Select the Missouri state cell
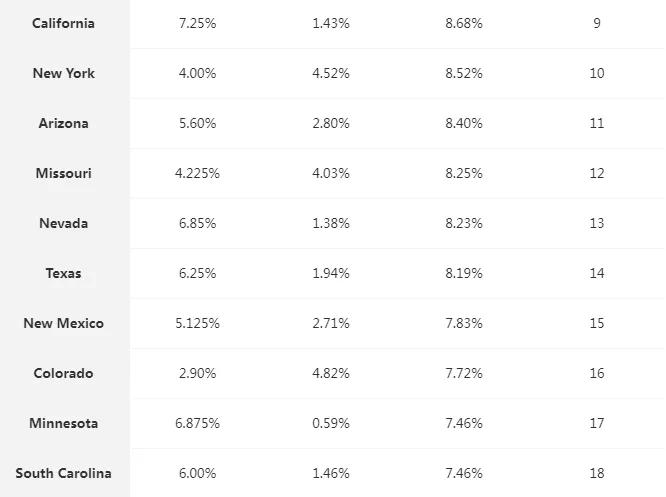Screen dimensions: 666x497 [x=63, y=173]
